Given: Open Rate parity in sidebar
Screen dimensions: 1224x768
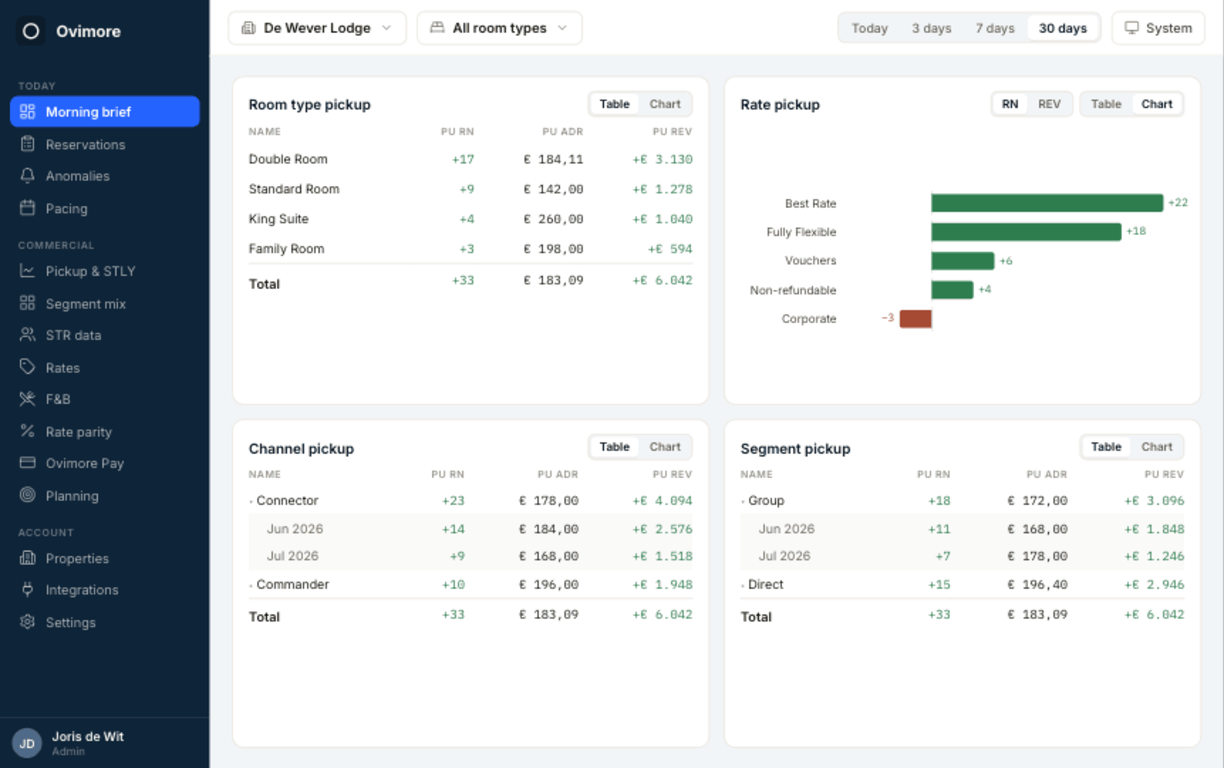Looking at the screenshot, I should [105, 431].
